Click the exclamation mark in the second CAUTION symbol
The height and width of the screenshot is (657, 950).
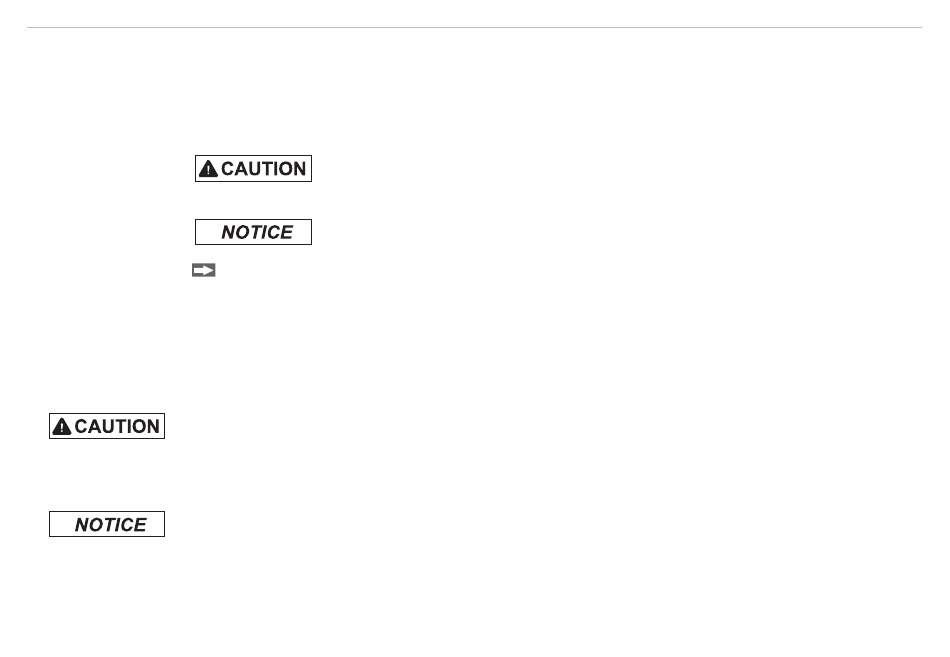point(61,428)
